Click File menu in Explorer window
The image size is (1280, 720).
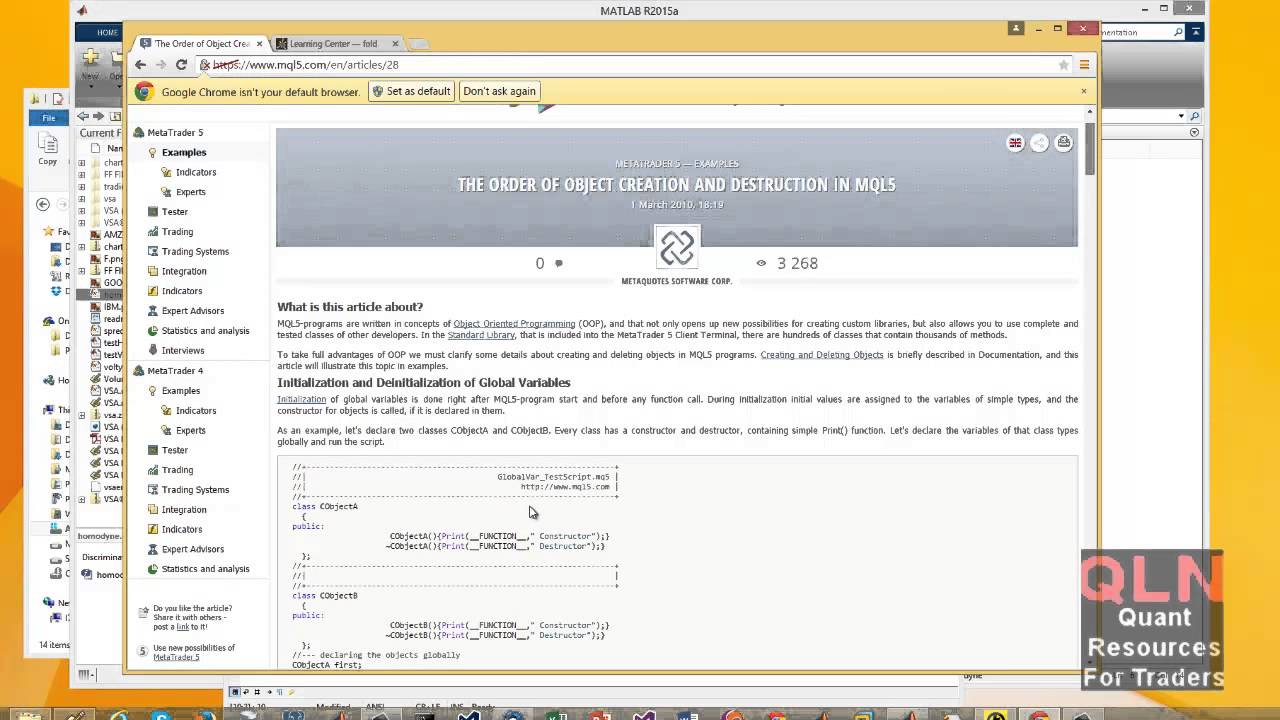pos(48,118)
